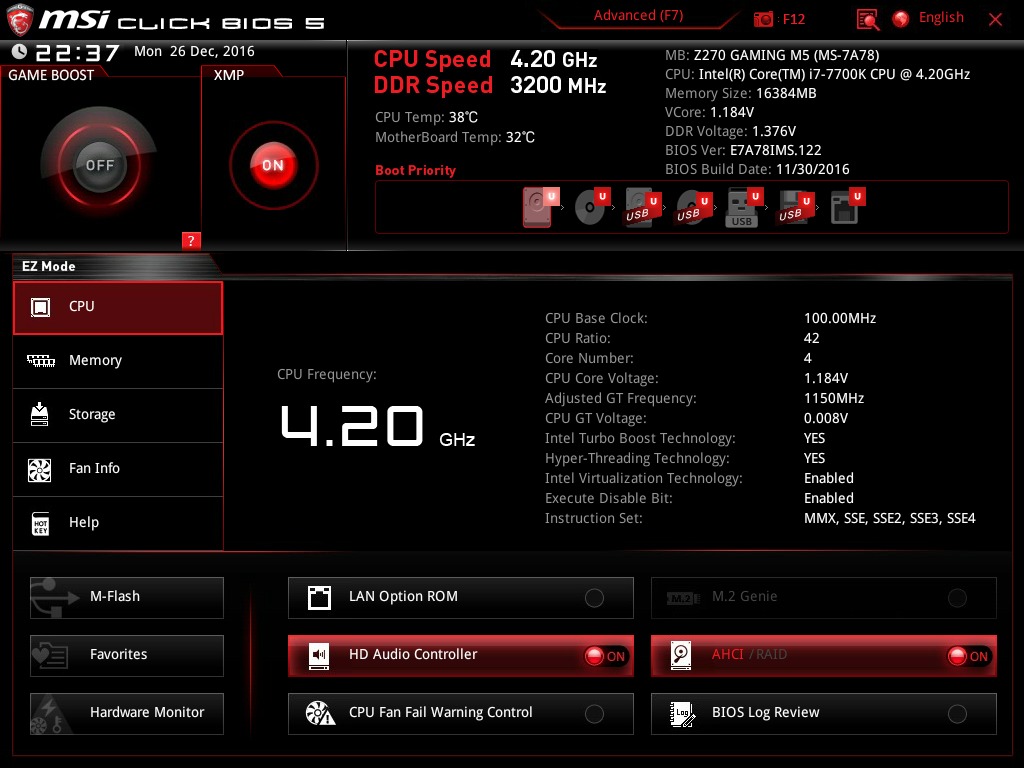1024x768 pixels.
Task: Click the Help hot key icon
Action: 40,523
